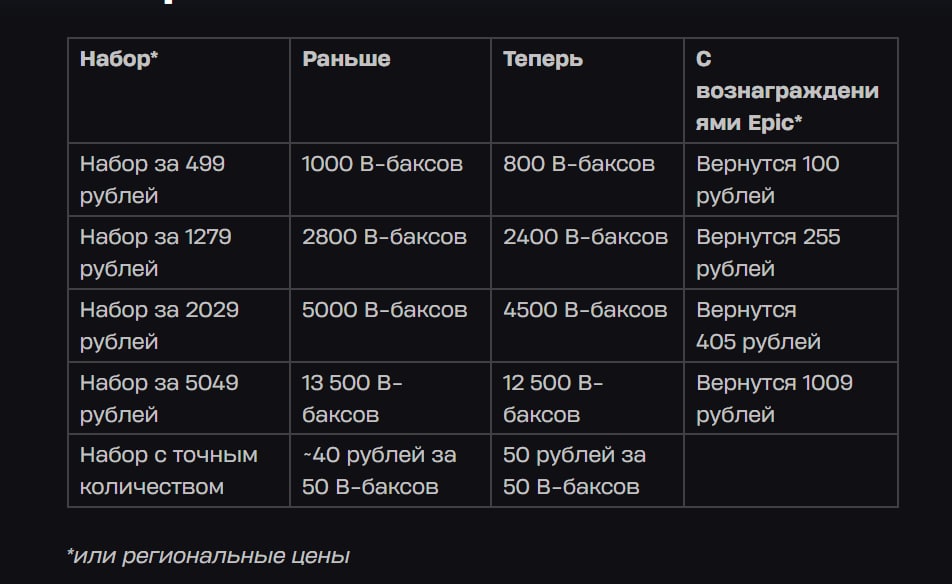Click the "13 500 В-баксов" cell
This screenshot has width=952, height=584.
pyautogui.click(x=352, y=398)
